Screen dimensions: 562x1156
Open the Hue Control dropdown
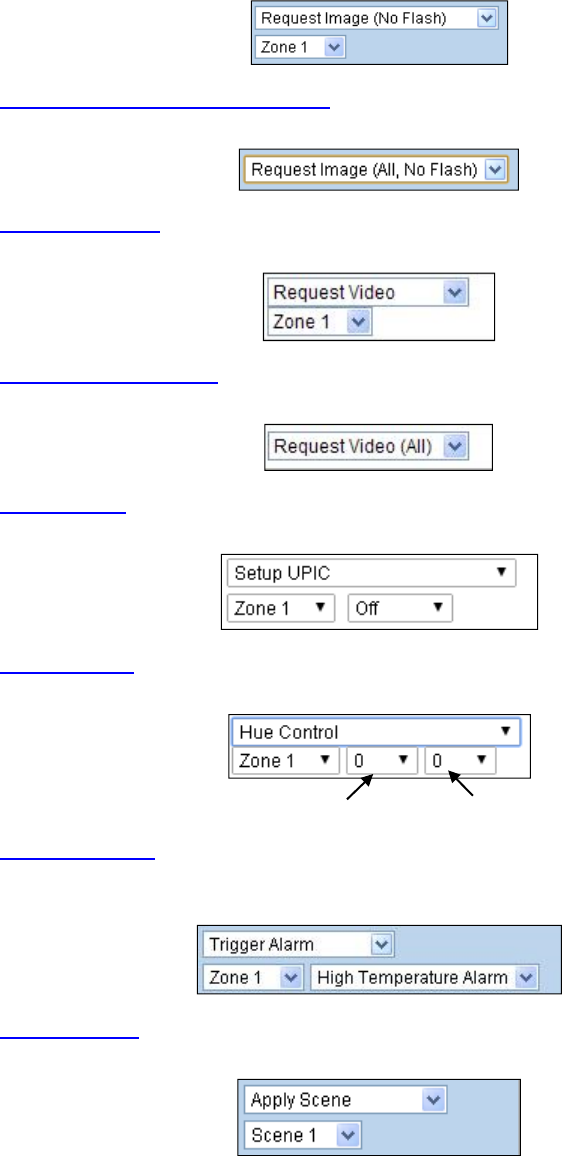point(375,732)
